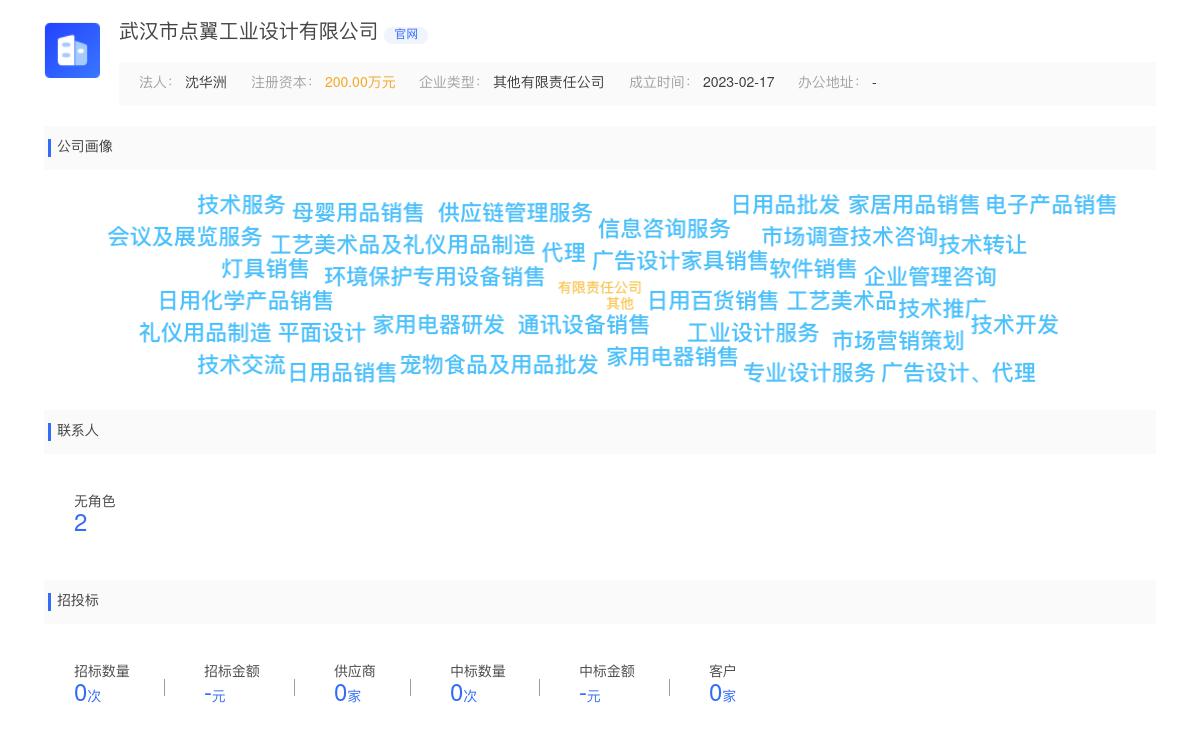Select word cloud tag 企业管理咨询

930,277
